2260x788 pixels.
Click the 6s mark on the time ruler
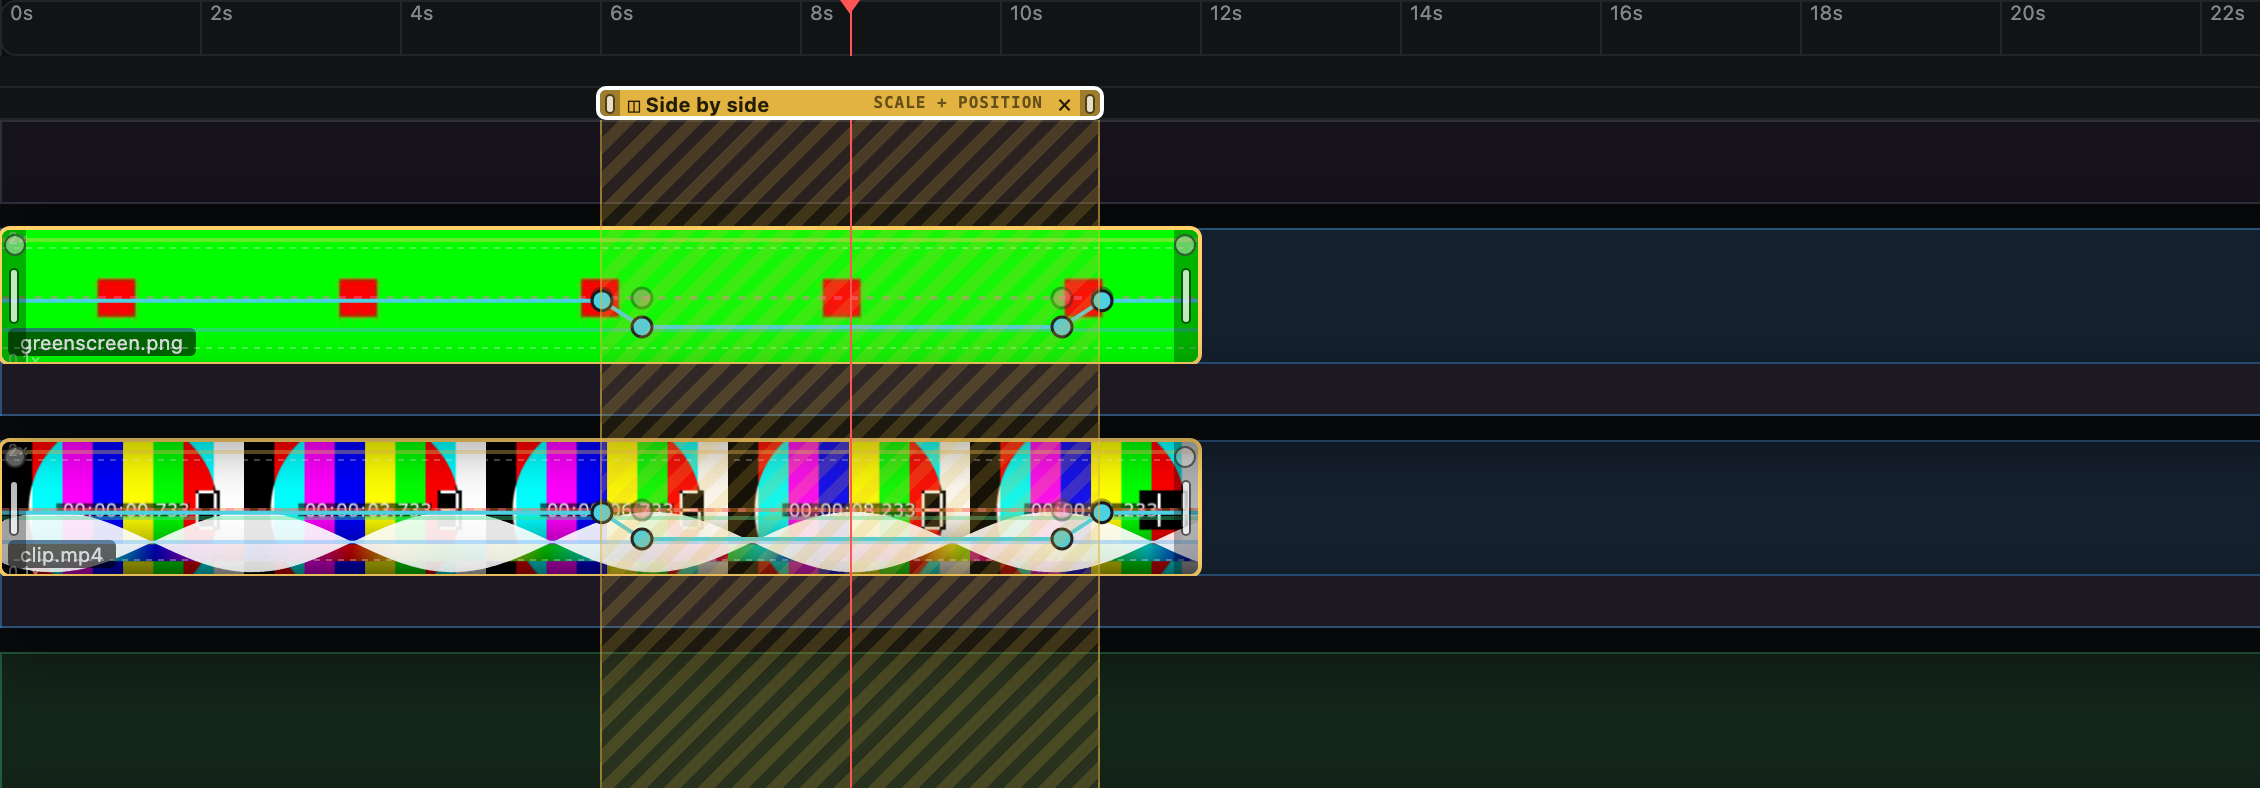point(621,13)
